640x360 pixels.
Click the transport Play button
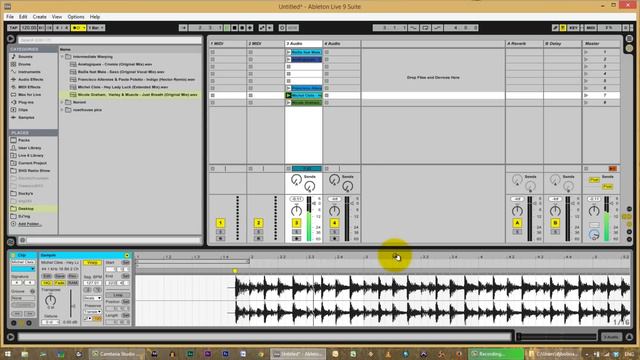point(227,28)
